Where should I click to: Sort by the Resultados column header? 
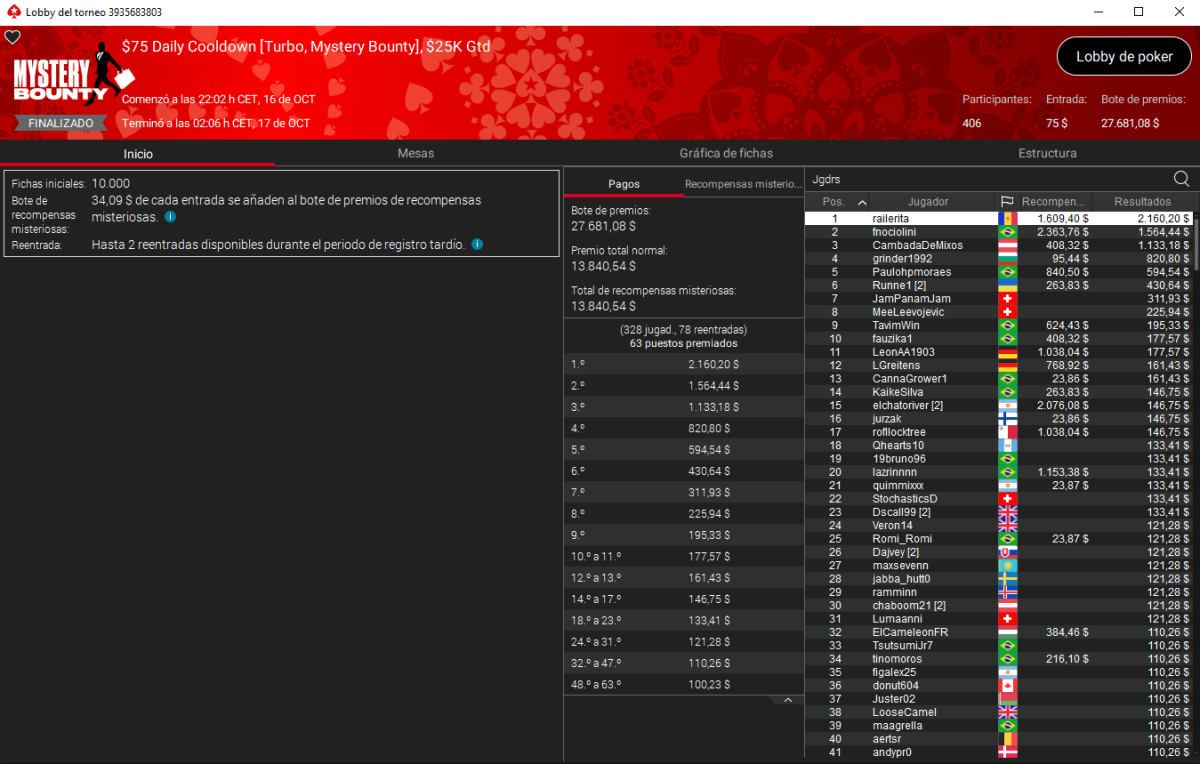1143,202
